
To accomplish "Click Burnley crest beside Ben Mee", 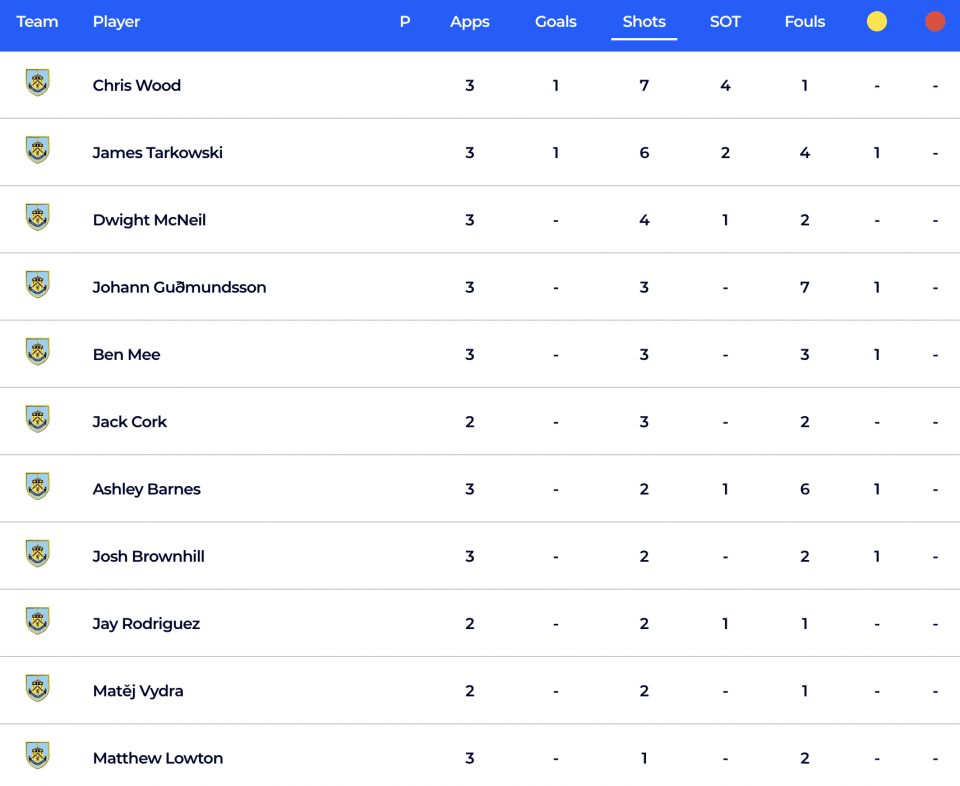I will point(37,352).
